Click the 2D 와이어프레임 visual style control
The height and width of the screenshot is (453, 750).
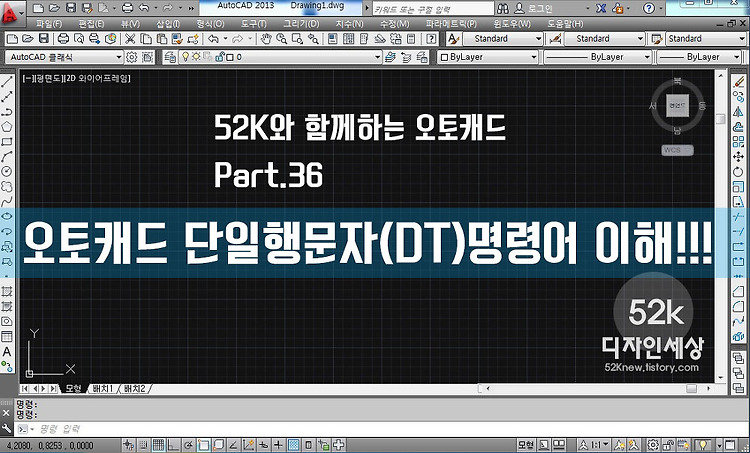[98, 78]
